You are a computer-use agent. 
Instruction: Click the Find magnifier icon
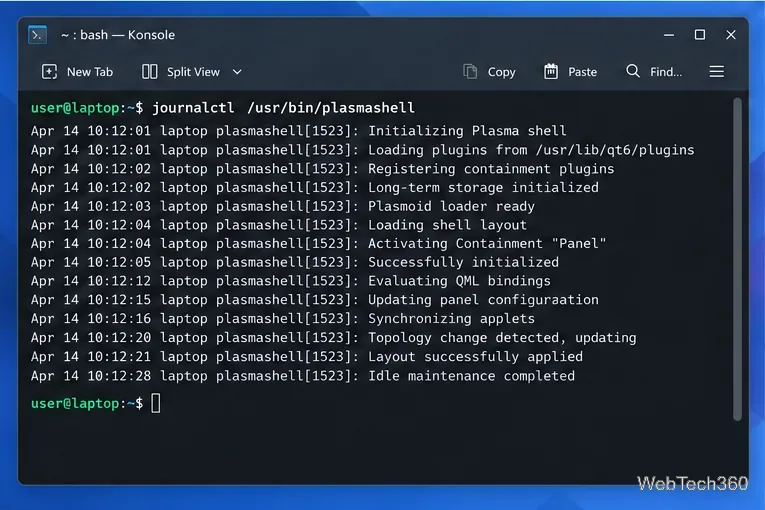point(633,71)
